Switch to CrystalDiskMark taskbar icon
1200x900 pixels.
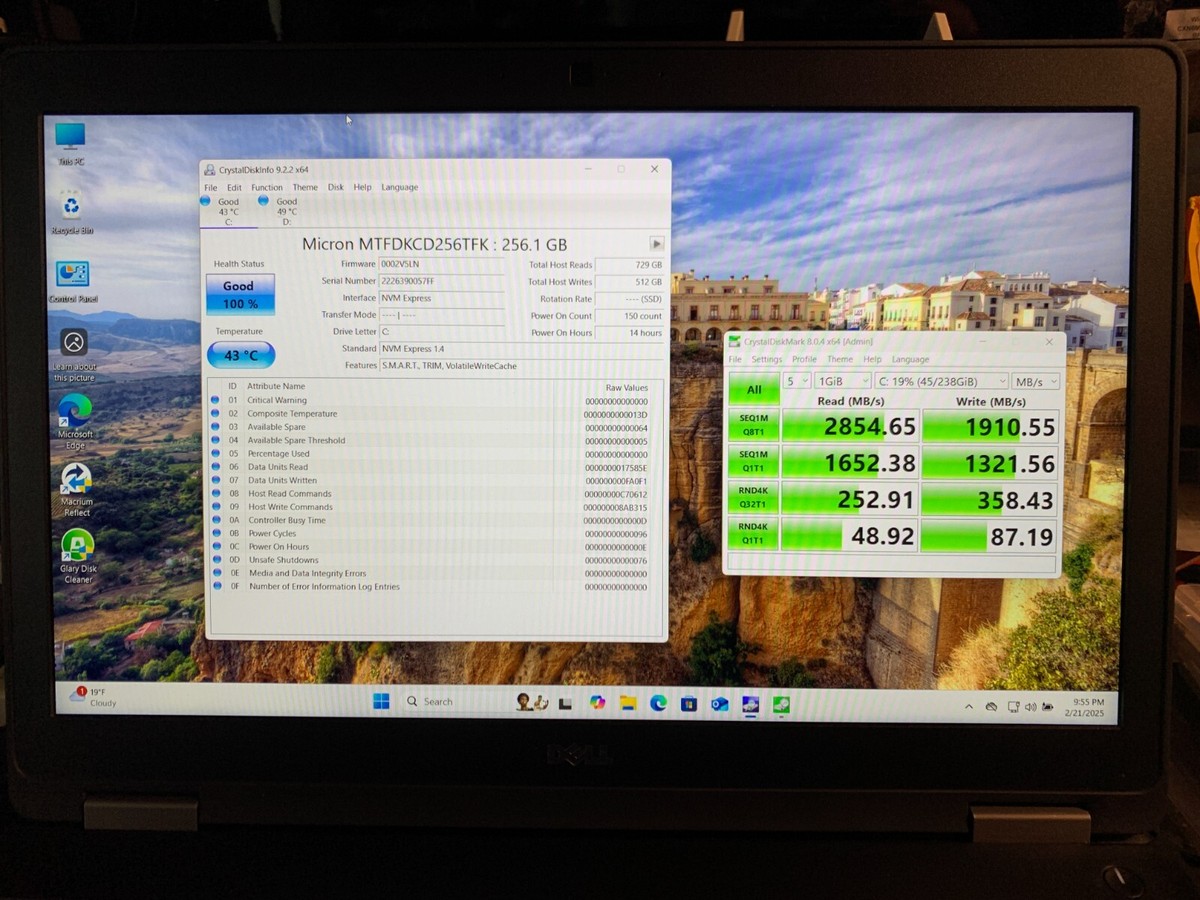coord(780,704)
